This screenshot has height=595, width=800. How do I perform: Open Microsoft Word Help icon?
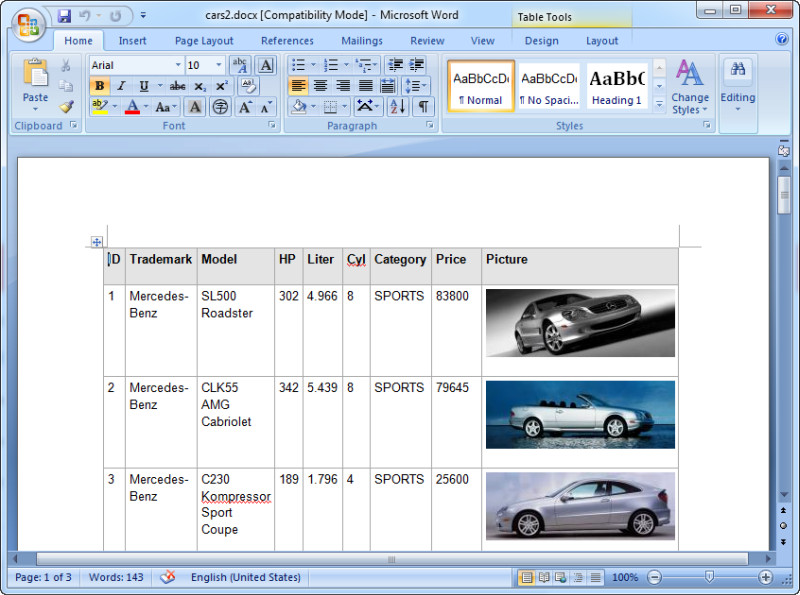pos(781,39)
